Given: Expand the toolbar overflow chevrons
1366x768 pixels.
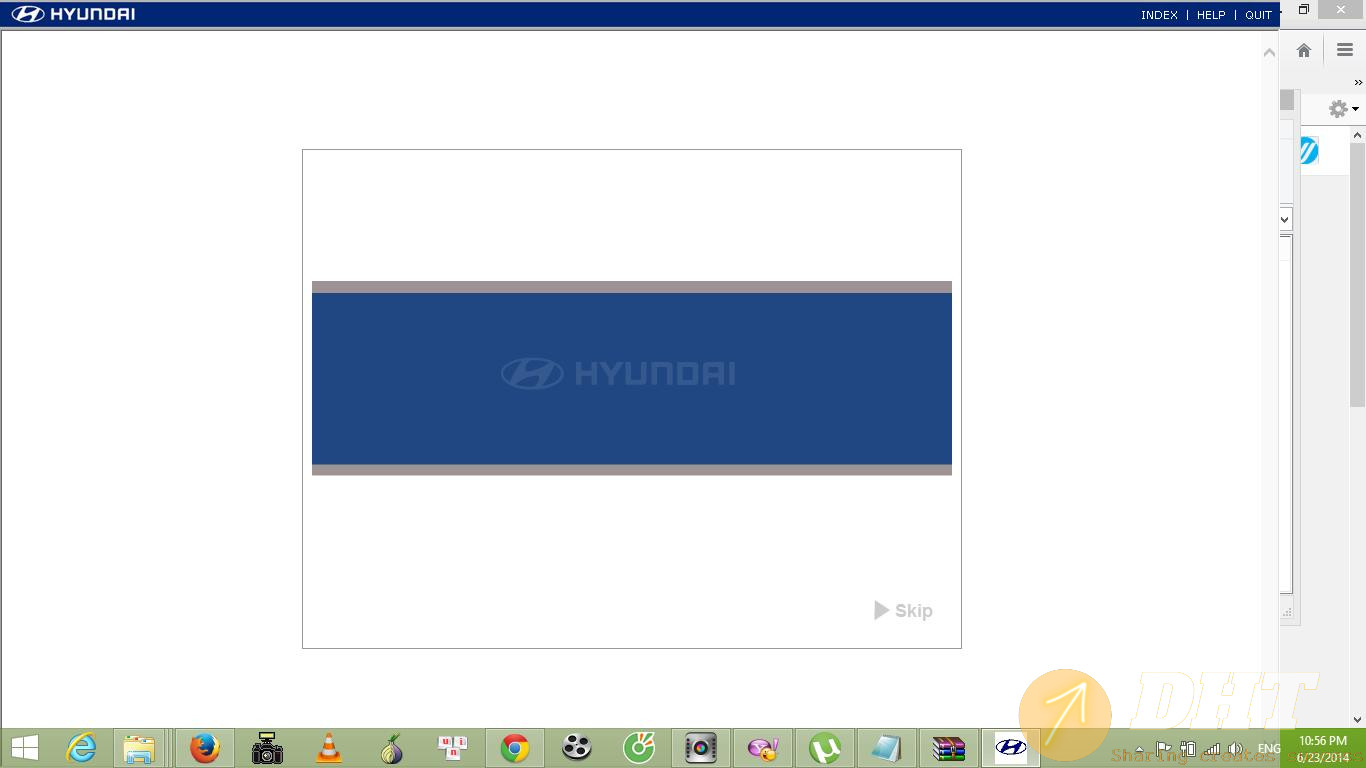Looking at the screenshot, I should pyautogui.click(x=1358, y=82).
